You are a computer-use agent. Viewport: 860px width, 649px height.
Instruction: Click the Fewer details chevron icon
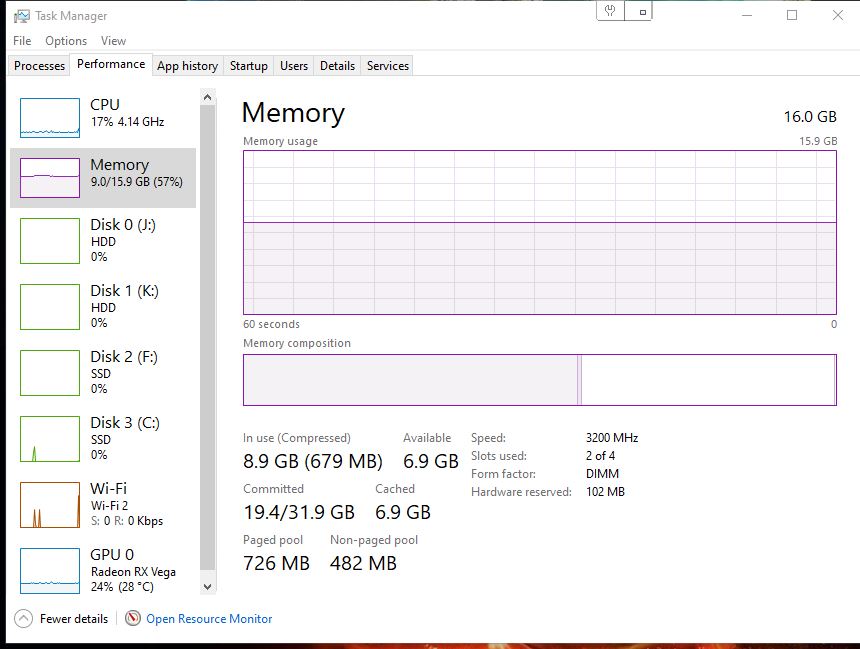click(x=23, y=619)
